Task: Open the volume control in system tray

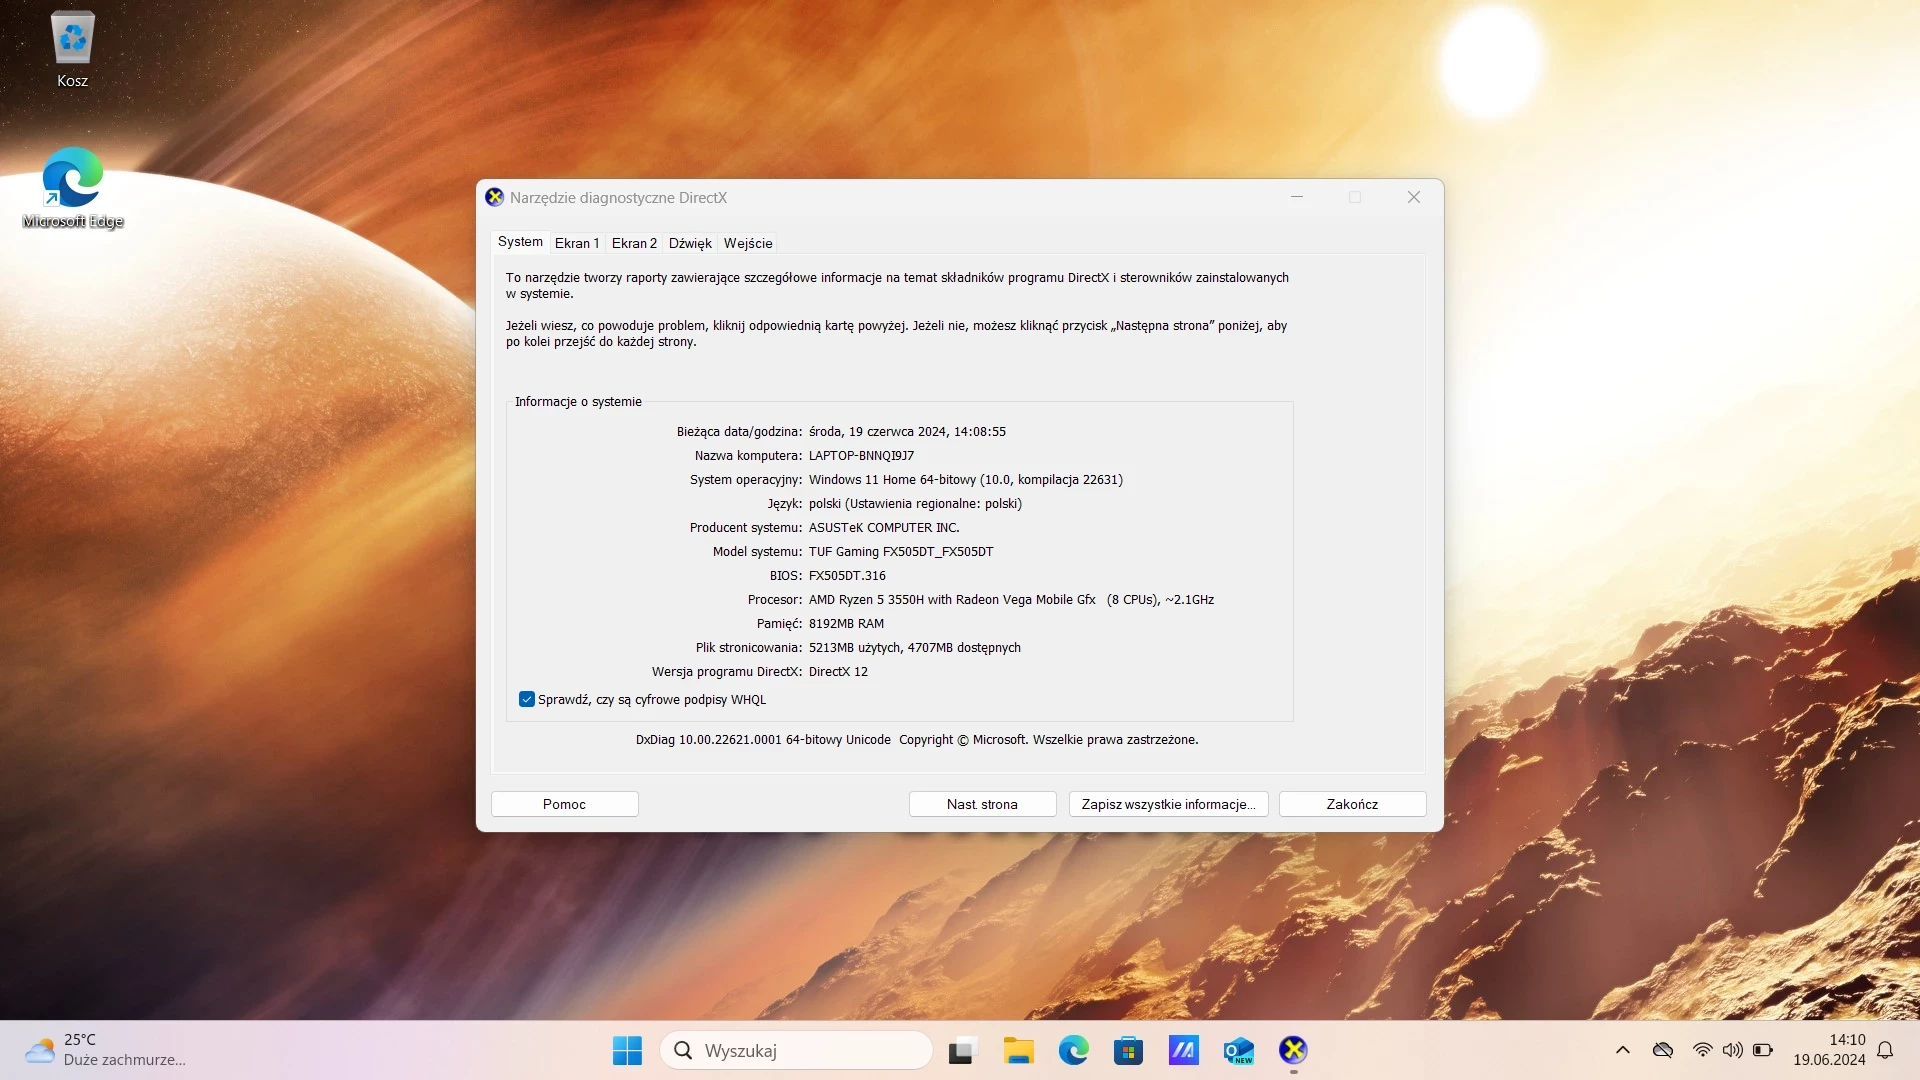Action: click(x=1732, y=1050)
